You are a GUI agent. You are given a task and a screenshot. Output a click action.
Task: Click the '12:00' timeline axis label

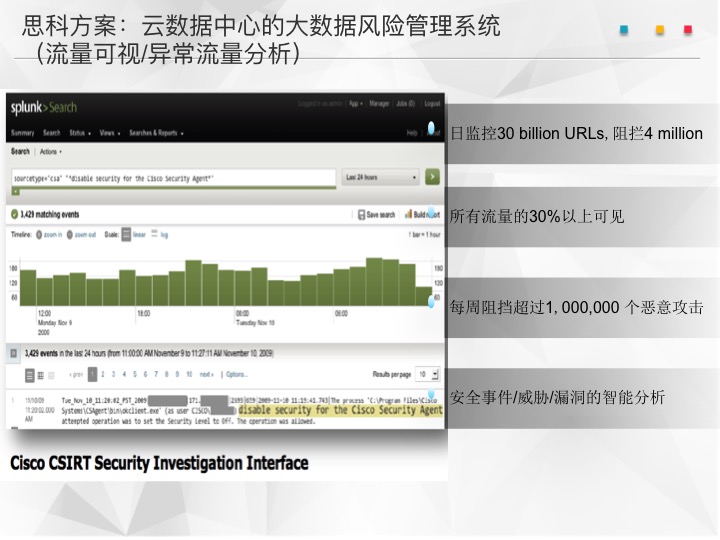click(44, 314)
